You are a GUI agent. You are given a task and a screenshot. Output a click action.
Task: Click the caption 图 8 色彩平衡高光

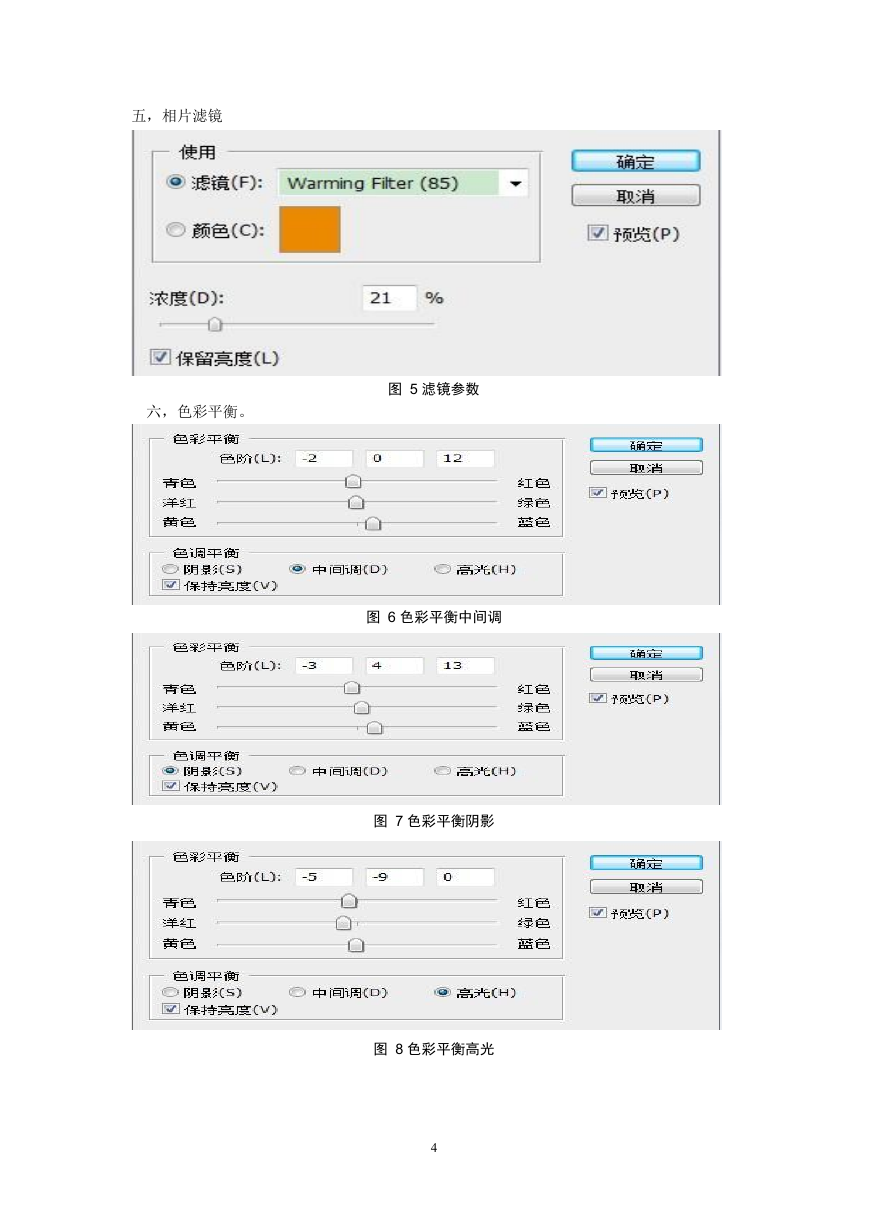434,1049
